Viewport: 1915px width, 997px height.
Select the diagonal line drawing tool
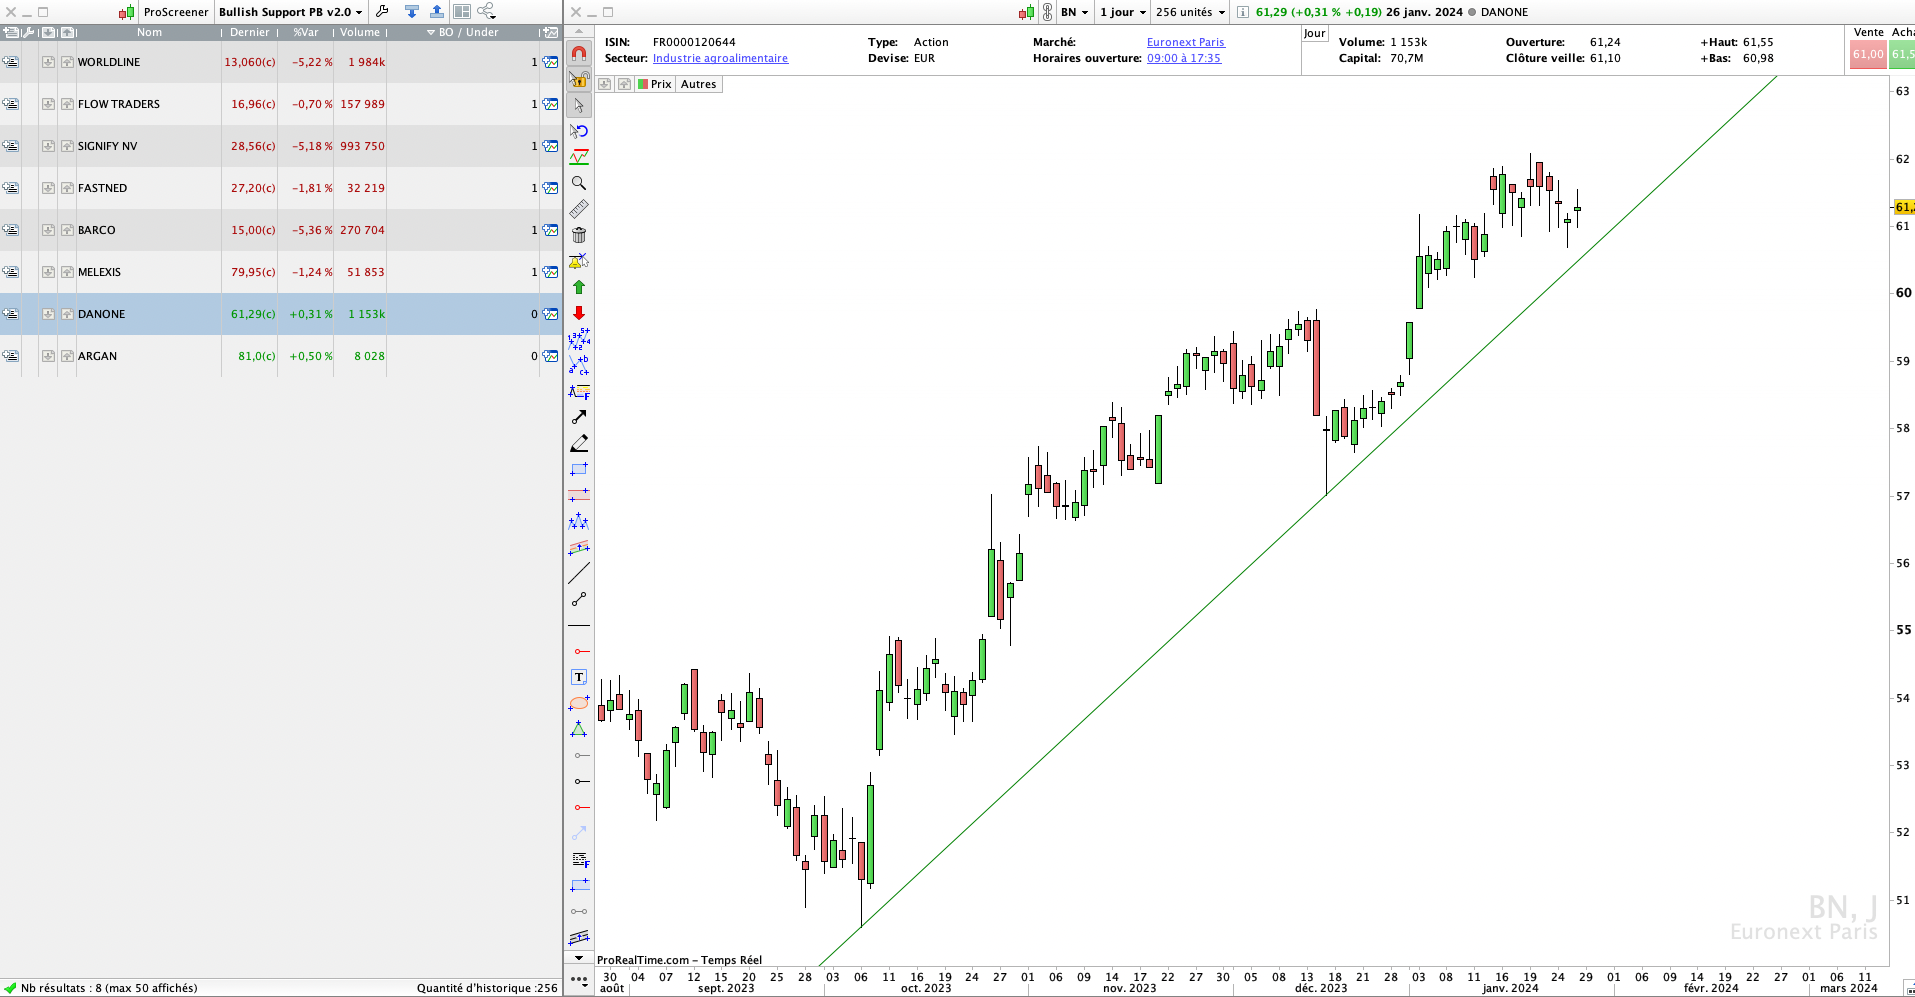pyautogui.click(x=579, y=573)
